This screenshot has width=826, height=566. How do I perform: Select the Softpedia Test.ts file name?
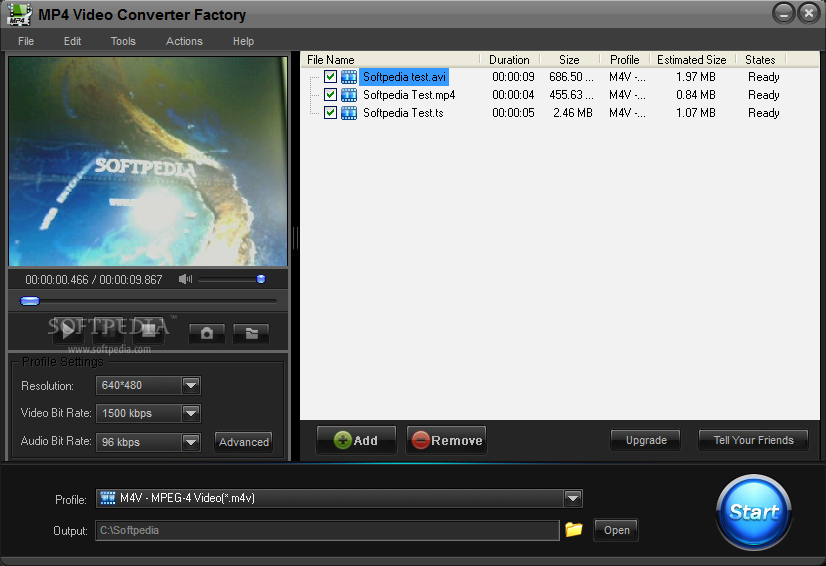pos(403,113)
